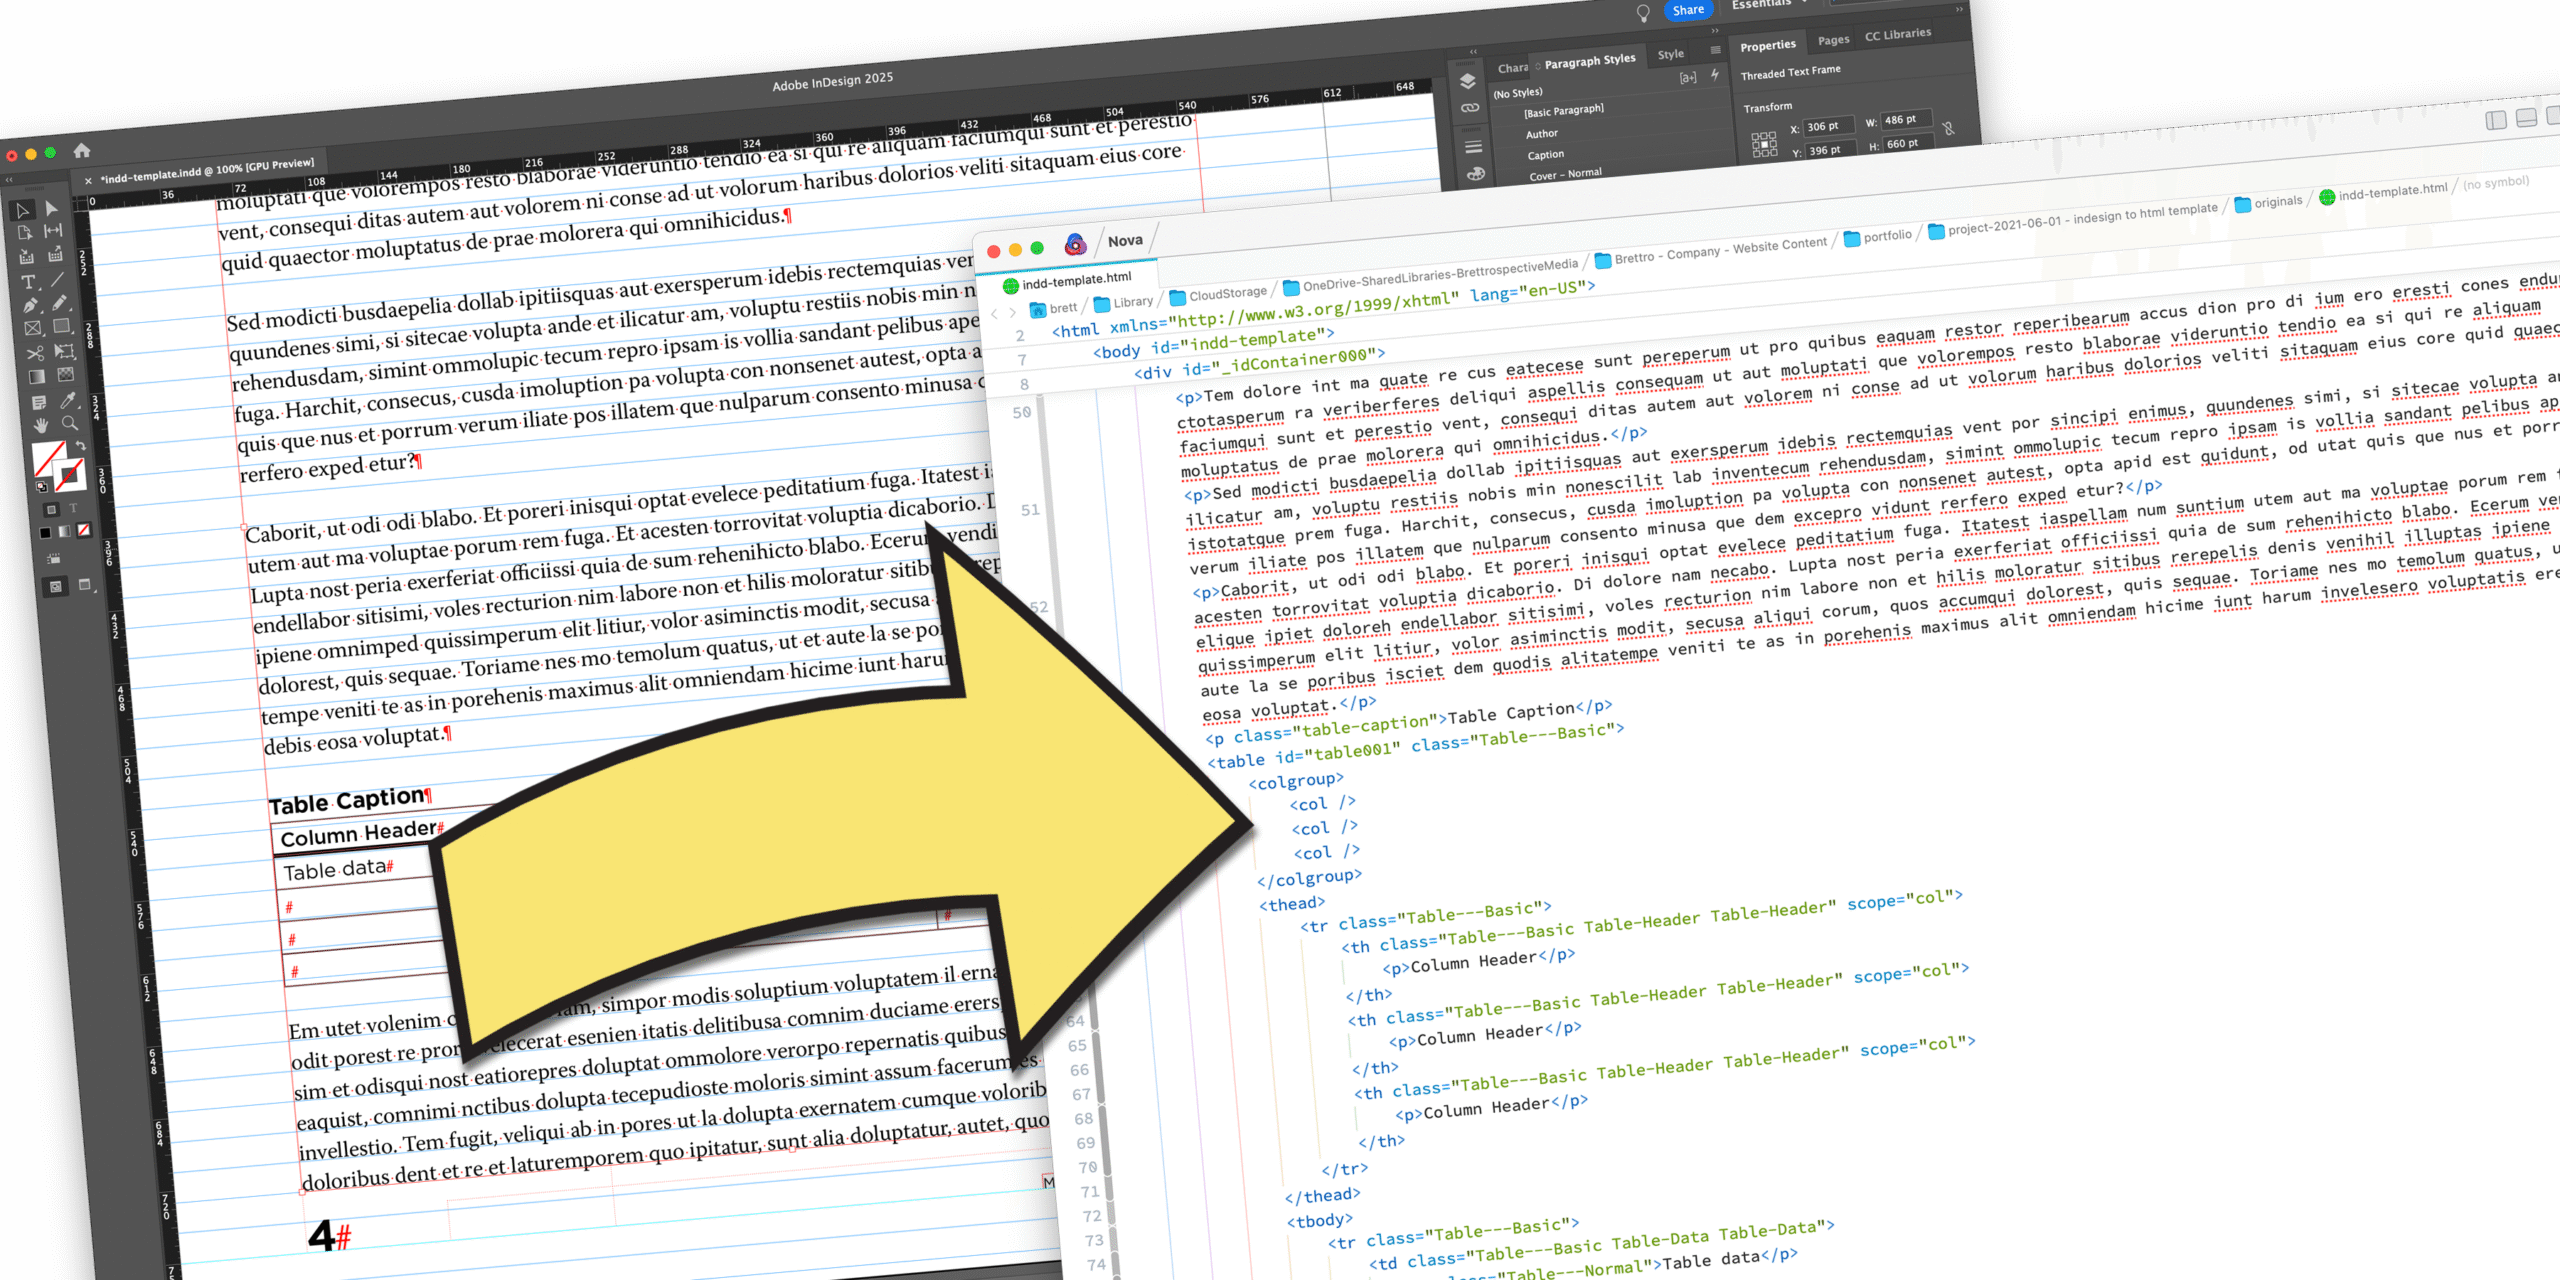Screen dimensions: 2560x1280
Task: Open the portfolio folder breadcrumb
Action: tap(1877, 236)
